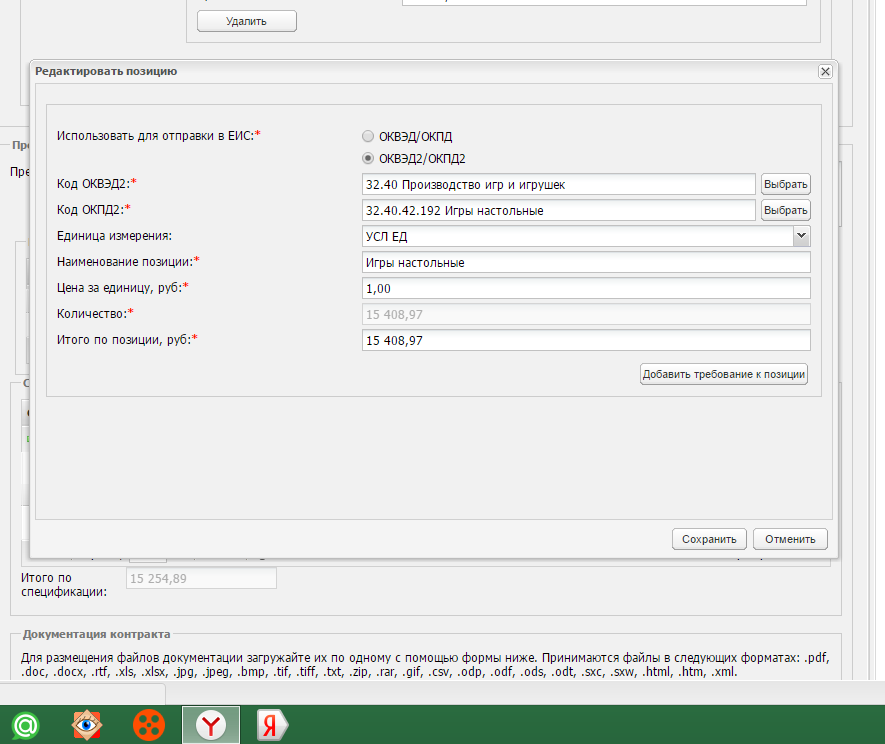
Task: Click the Цена за единицу field
Action: click(586, 288)
